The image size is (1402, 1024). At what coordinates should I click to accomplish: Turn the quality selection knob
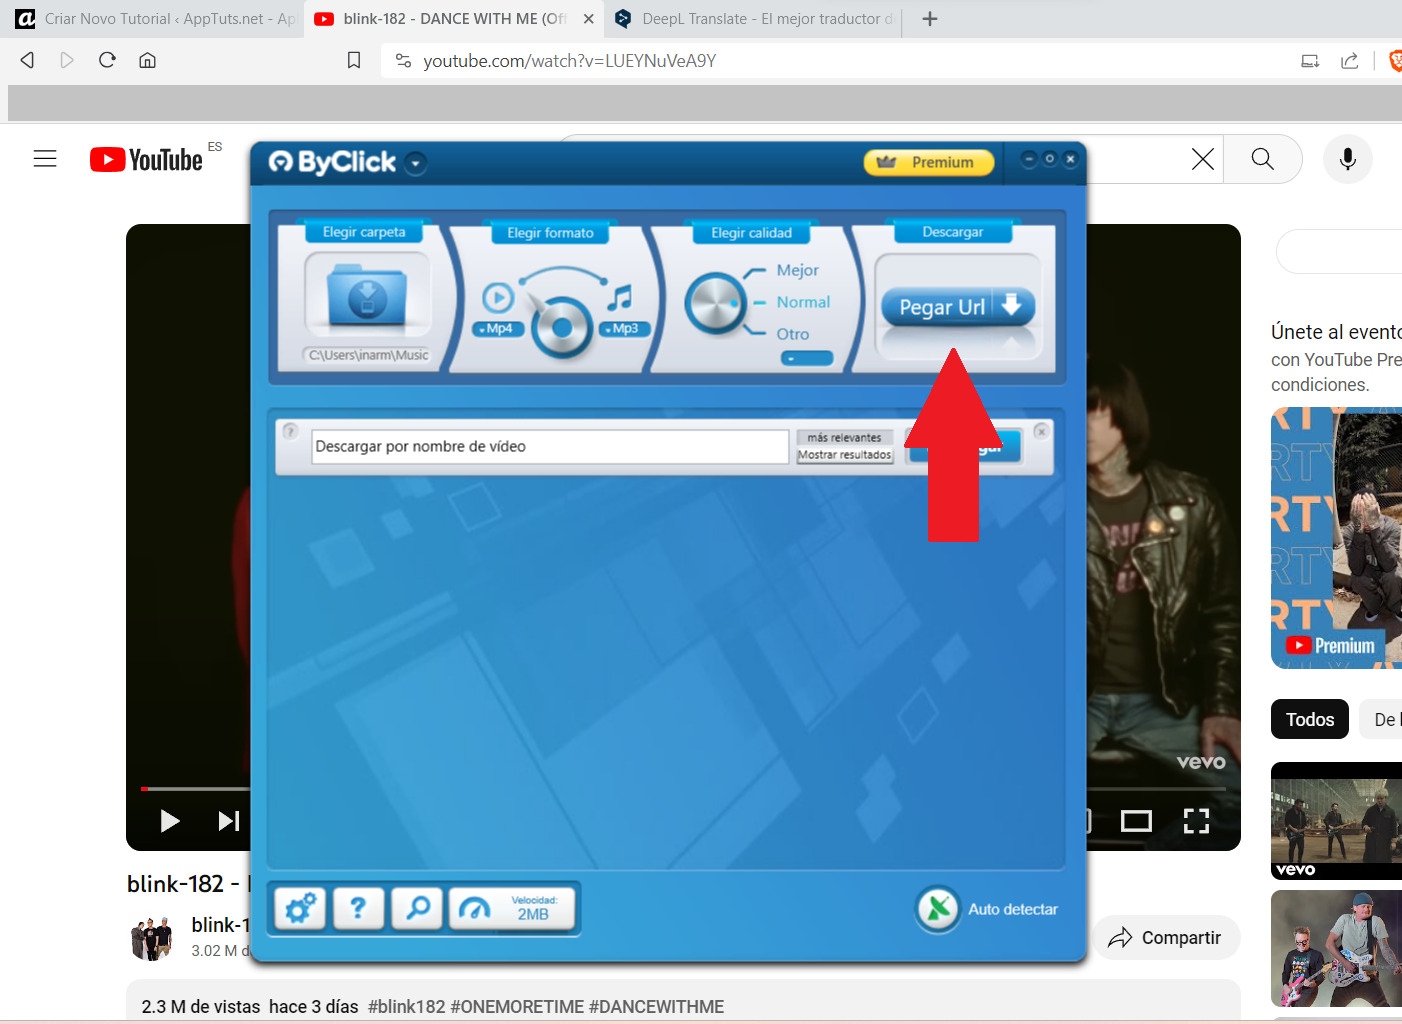click(715, 303)
